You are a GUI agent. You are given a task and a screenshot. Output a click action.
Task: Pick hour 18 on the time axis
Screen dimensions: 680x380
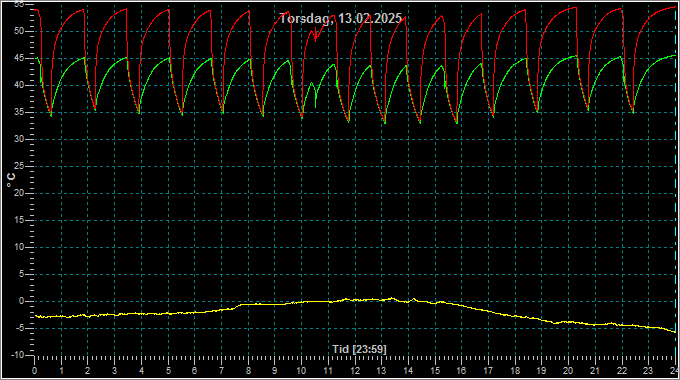515,371
